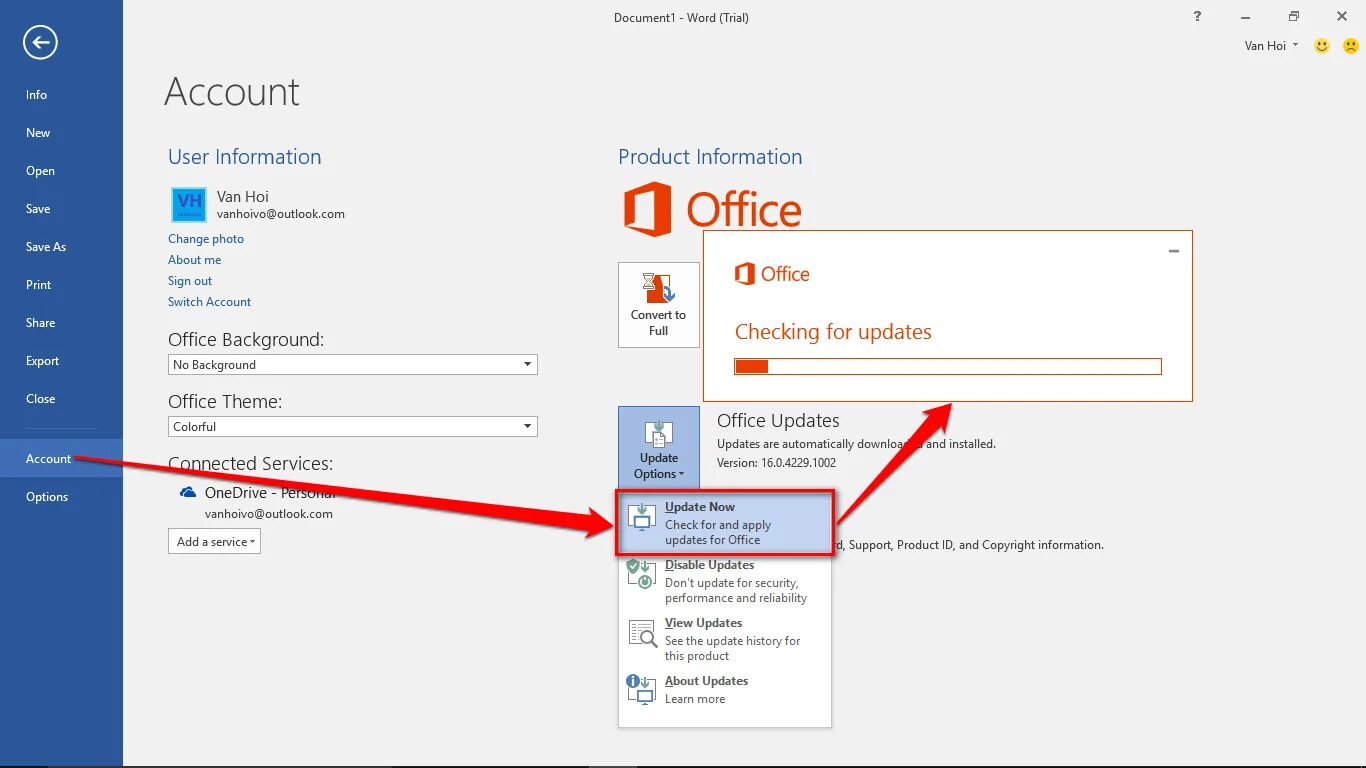This screenshot has width=1366, height=768.
Task: Click the Help question mark icon
Action: (1198, 17)
